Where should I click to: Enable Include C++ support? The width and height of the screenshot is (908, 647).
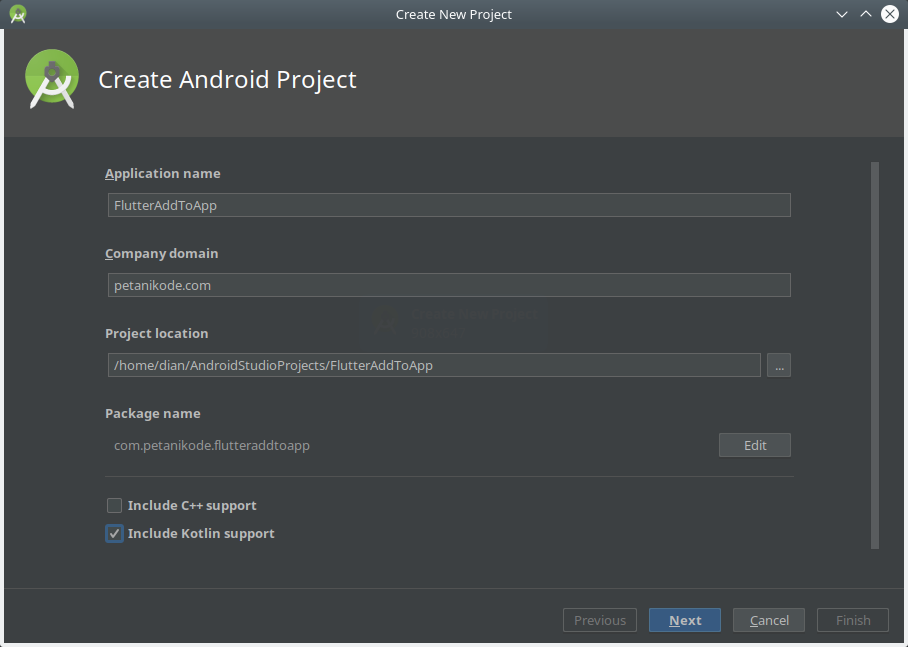114,505
